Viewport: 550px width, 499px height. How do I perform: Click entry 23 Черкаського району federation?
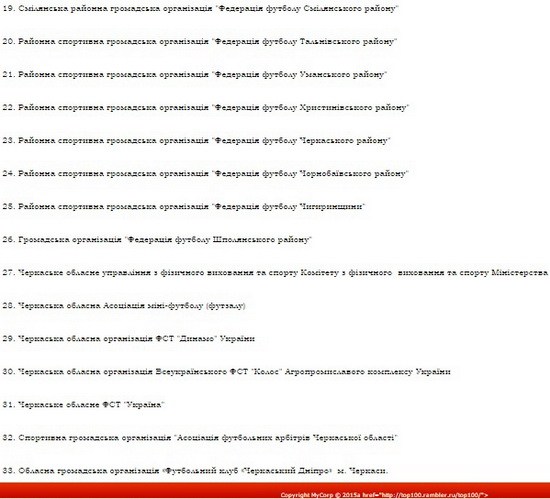click(196, 141)
